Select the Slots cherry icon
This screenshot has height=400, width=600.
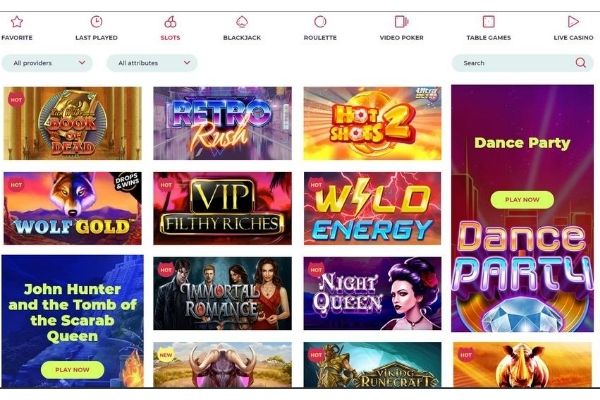coord(170,22)
